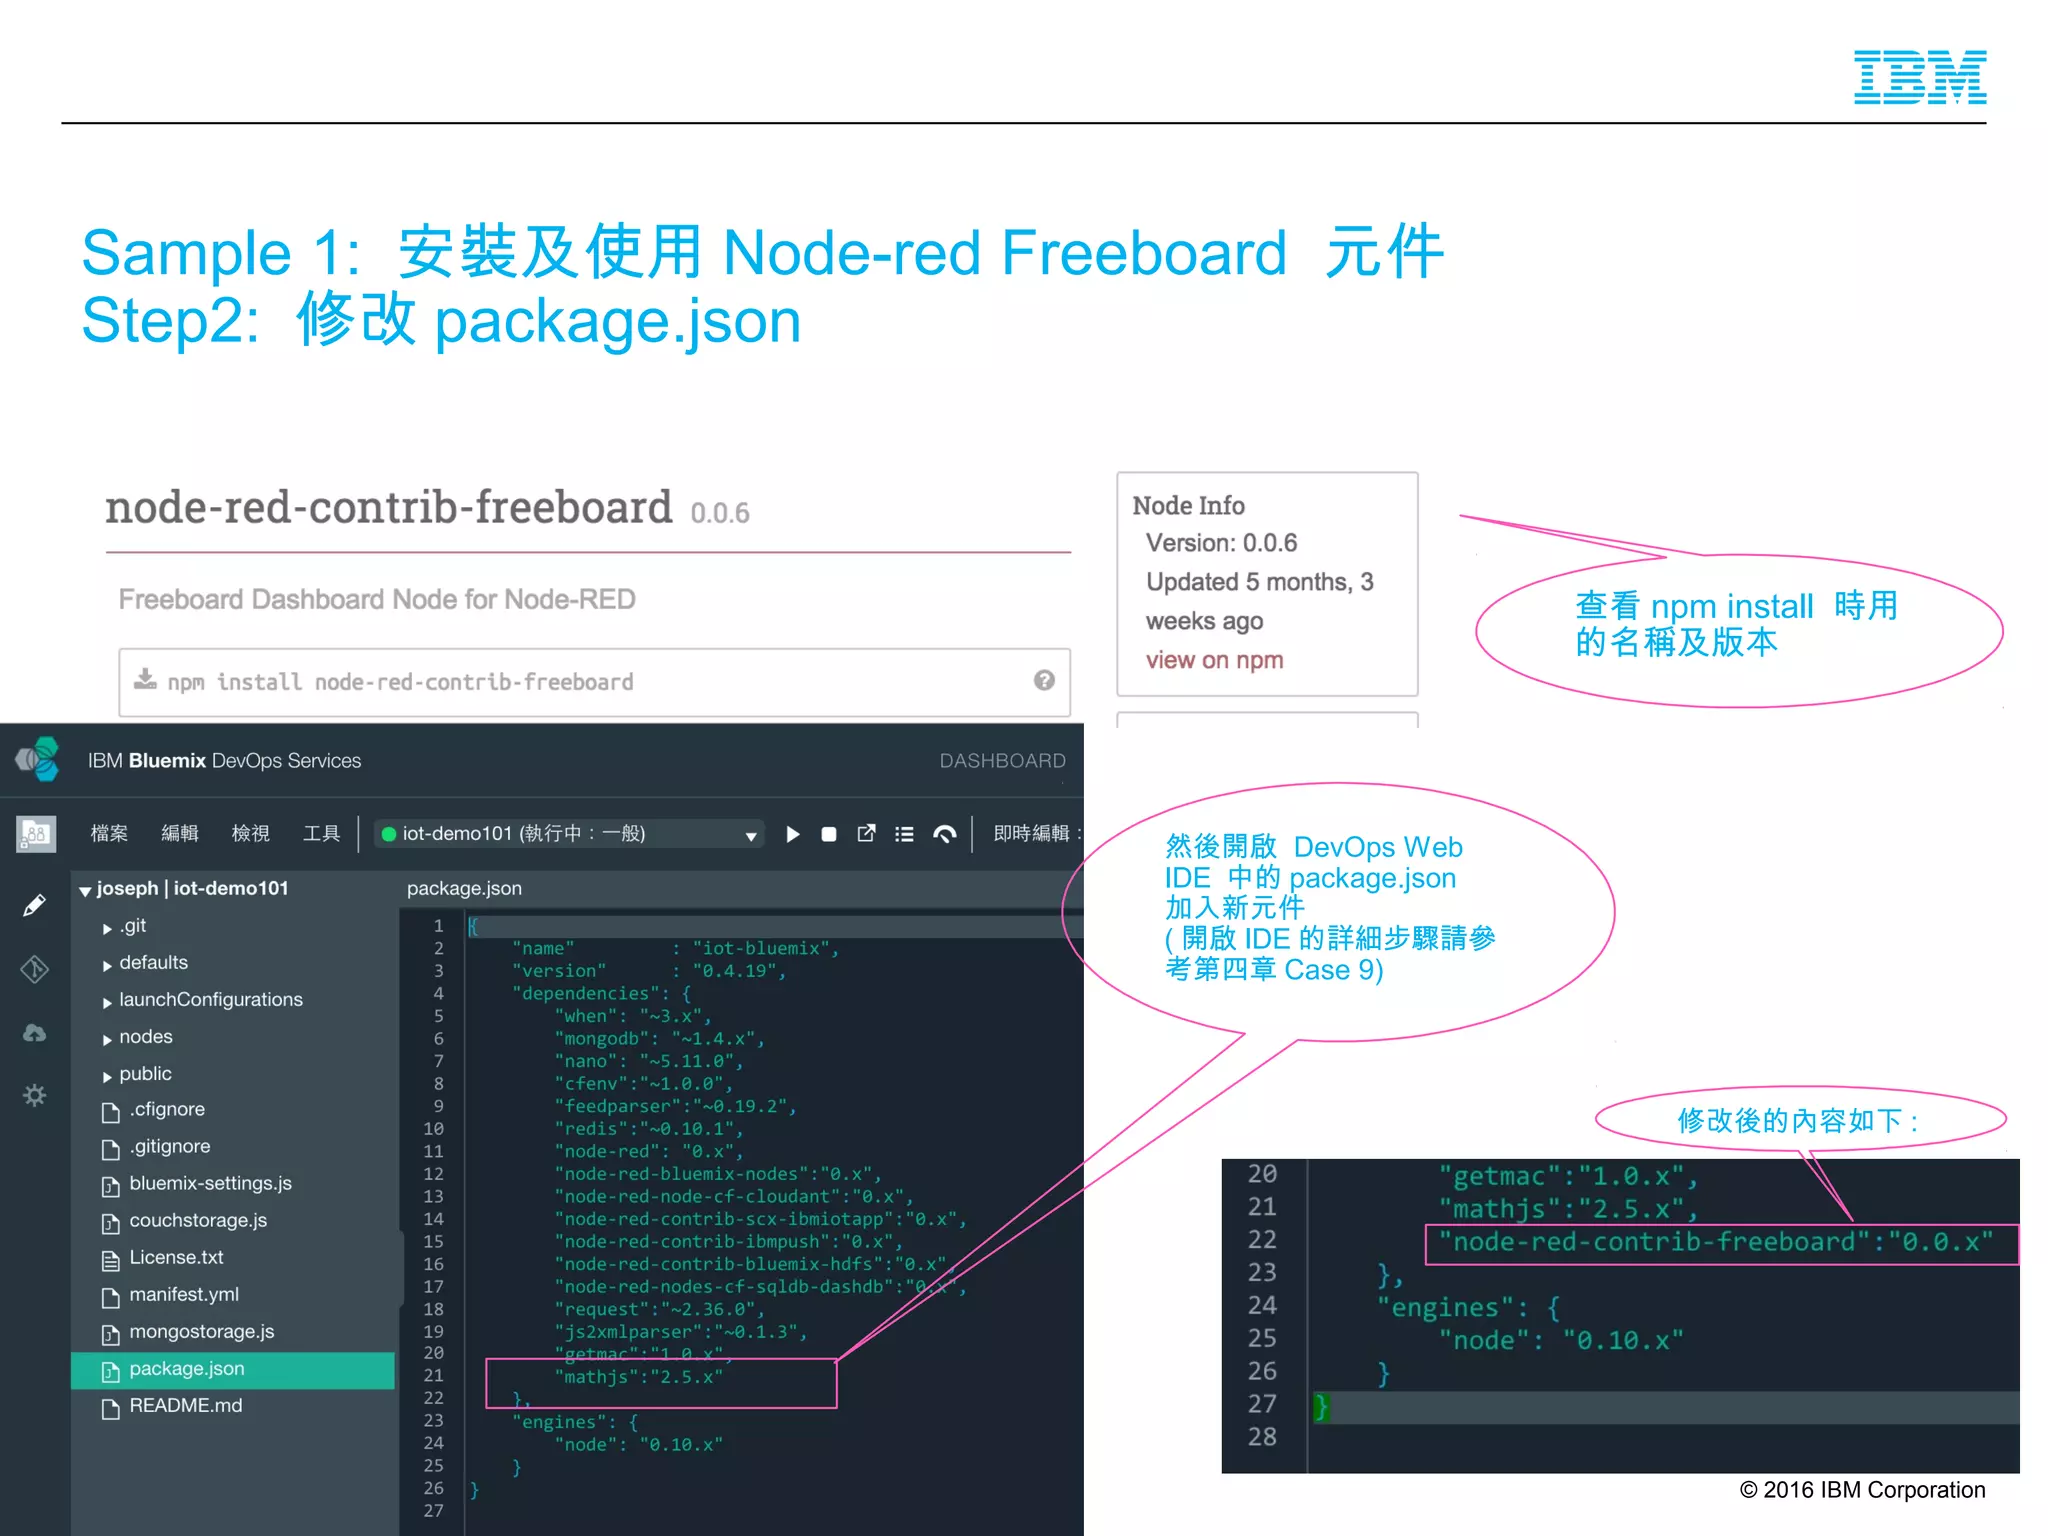The image size is (2048, 1536).
Task: Open the 檔案 menu
Action: [x=109, y=834]
